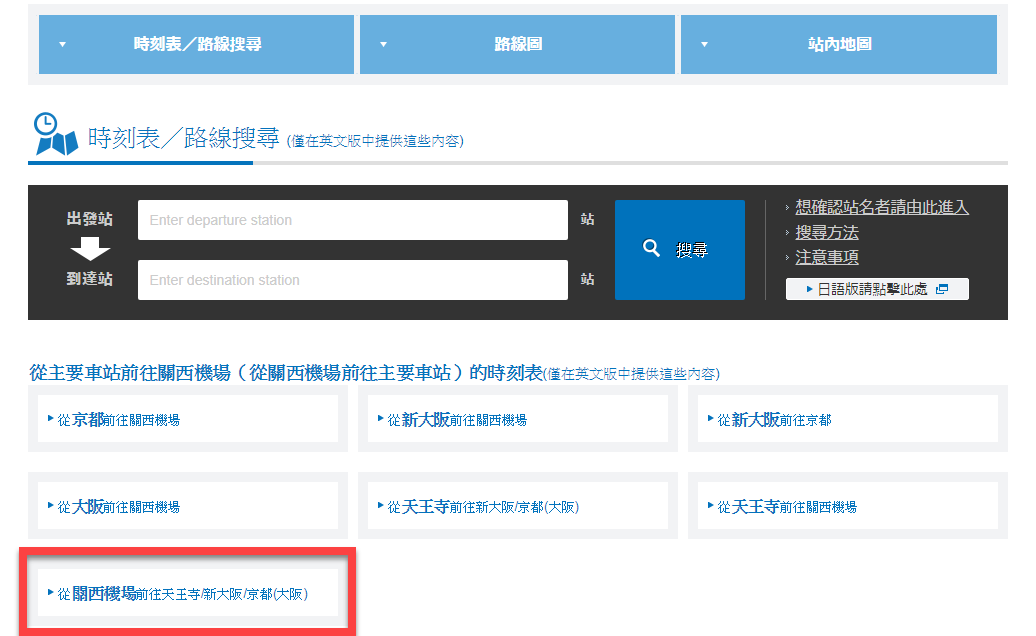Click the magnifier icon in the search button

pyautogui.click(x=651, y=248)
